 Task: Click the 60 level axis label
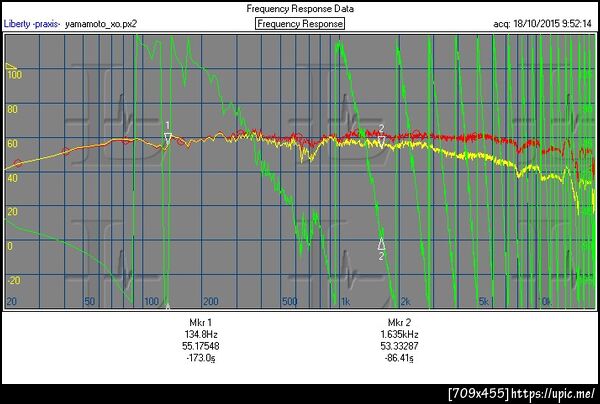(x=12, y=144)
